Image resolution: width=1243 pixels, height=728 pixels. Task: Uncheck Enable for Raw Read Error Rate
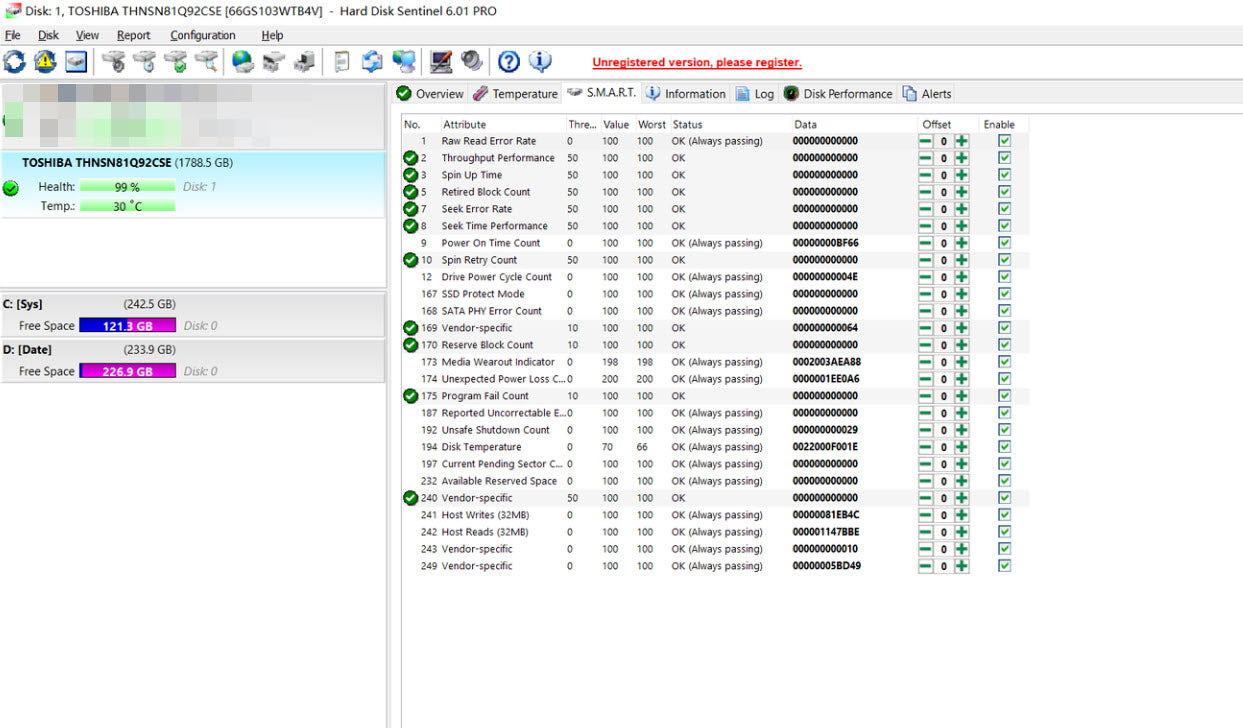click(1004, 141)
